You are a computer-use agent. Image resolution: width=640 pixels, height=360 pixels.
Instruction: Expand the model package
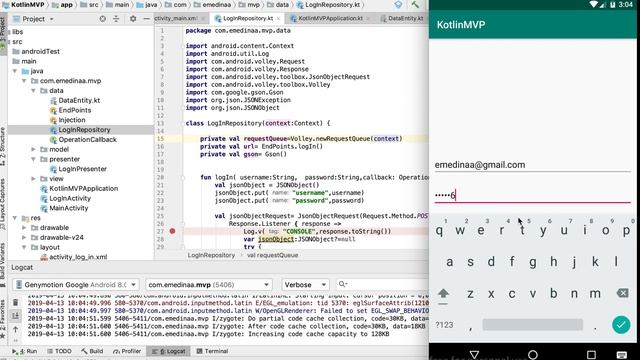click(33, 149)
